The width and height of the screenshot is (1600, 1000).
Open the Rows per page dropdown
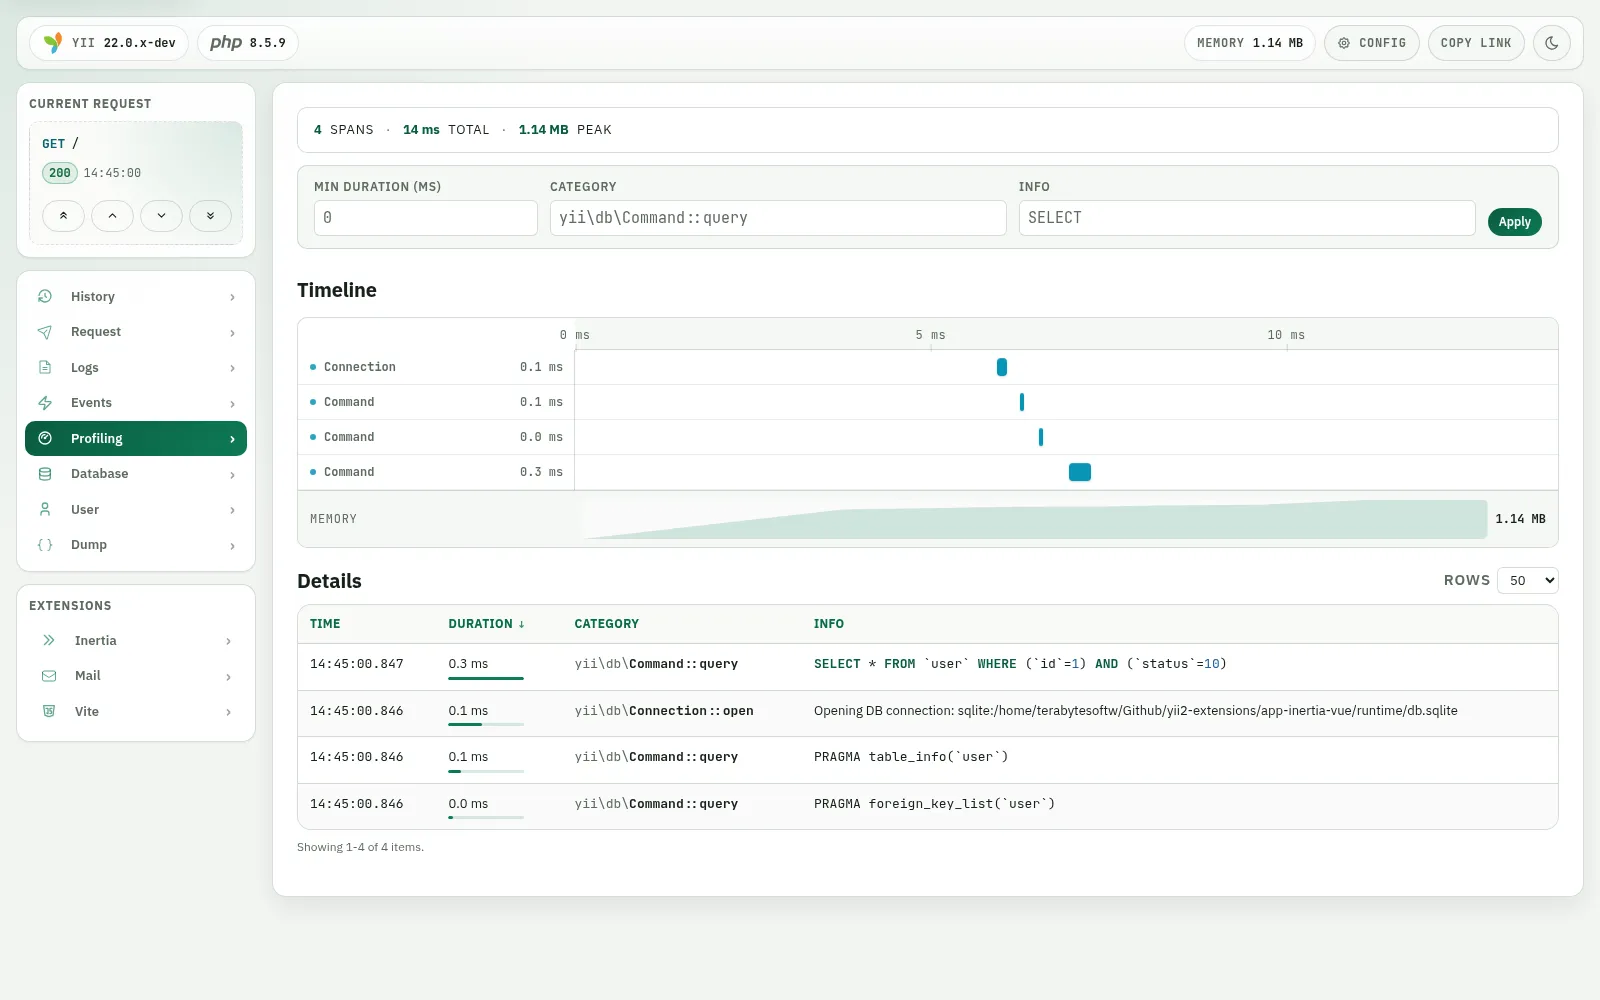click(x=1527, y=580)
